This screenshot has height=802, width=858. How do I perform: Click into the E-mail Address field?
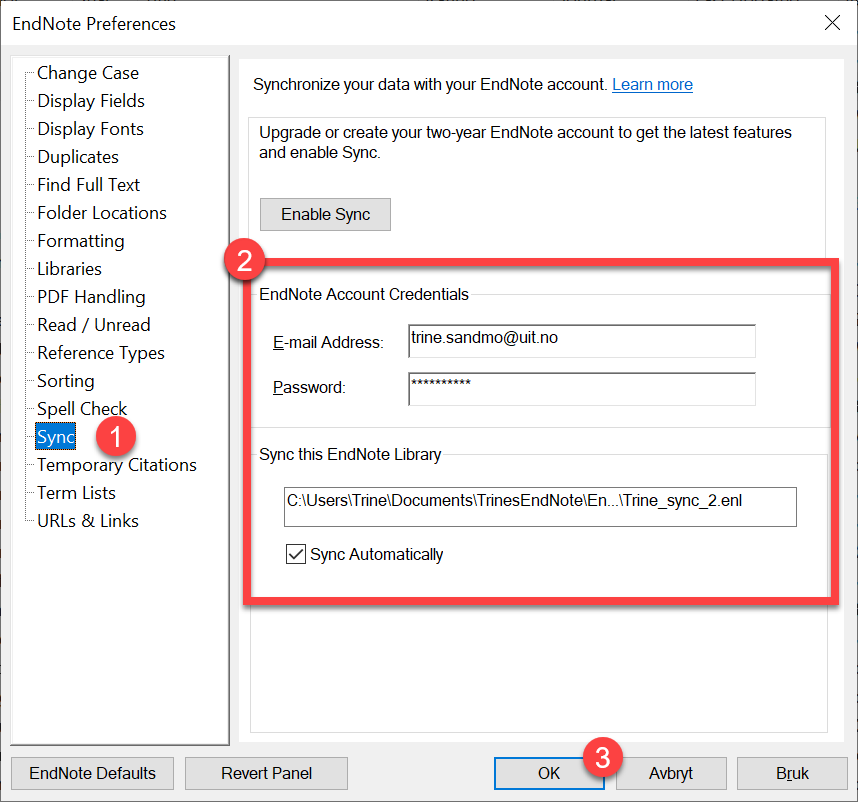tap(581, 341)
